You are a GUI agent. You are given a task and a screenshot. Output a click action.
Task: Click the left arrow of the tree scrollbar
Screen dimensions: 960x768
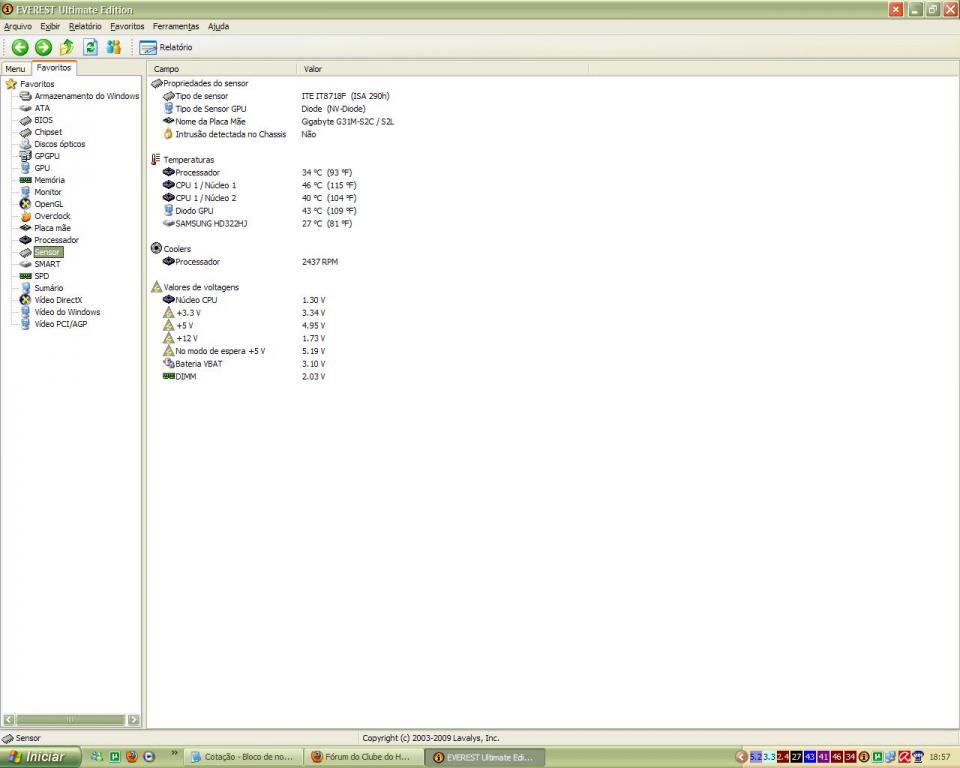pyautogui.click(x=9, y=720)
